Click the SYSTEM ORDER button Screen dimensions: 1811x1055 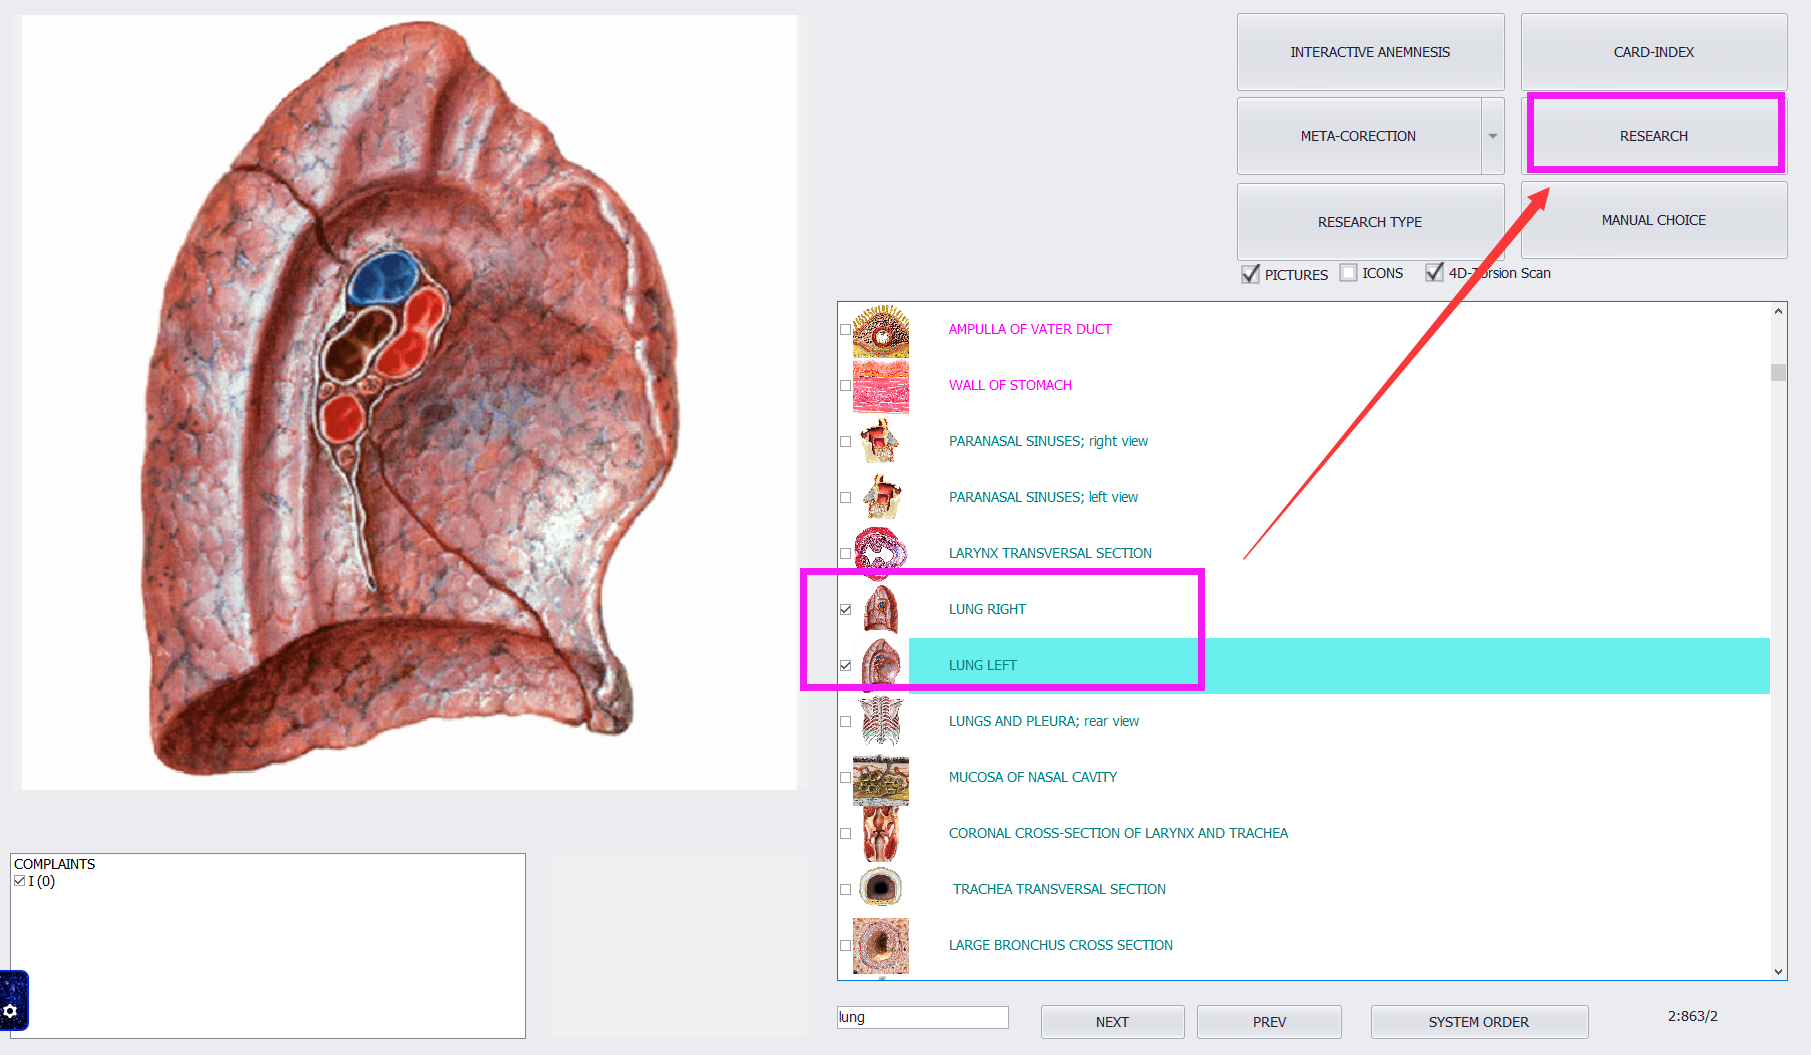(1478, 1022)
